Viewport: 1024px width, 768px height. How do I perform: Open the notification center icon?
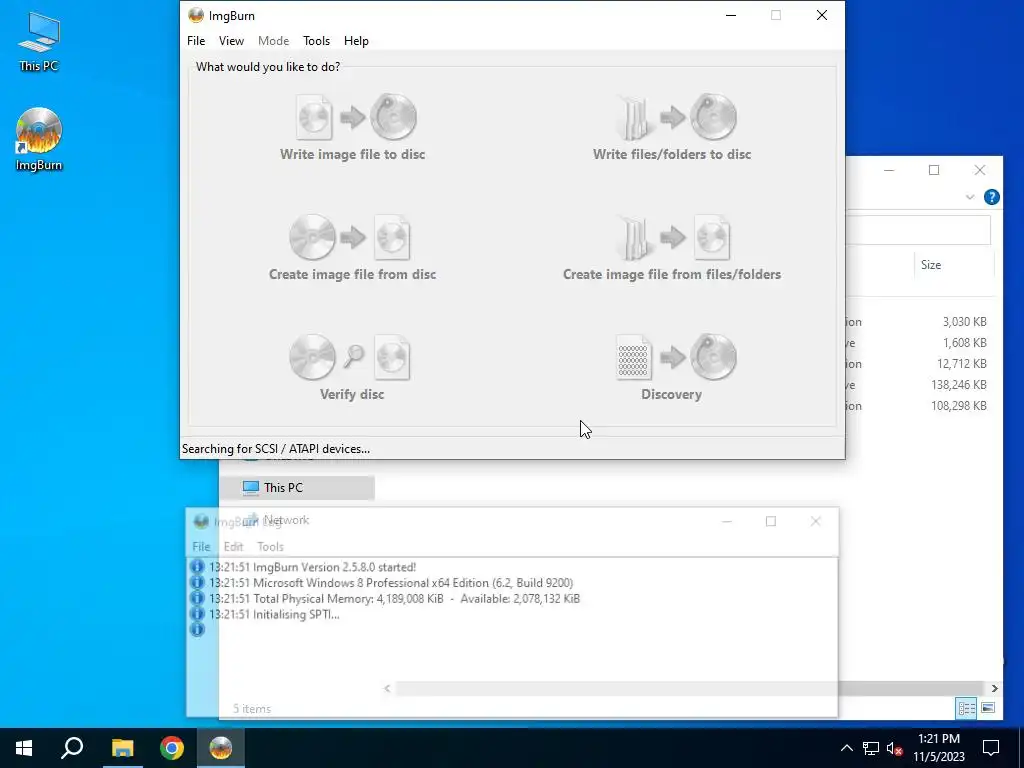pyautogui.click(x=991, y=748)
